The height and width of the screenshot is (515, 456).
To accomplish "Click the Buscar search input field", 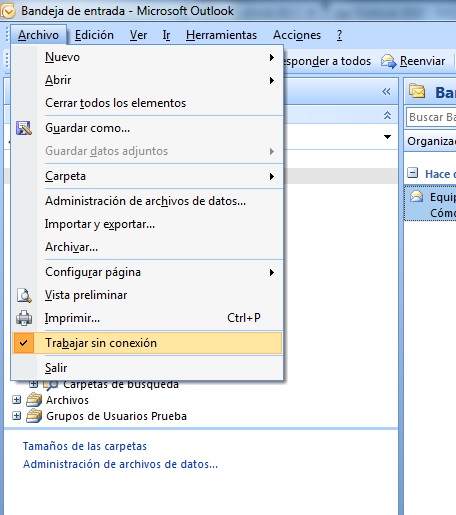I will [431, 117].
